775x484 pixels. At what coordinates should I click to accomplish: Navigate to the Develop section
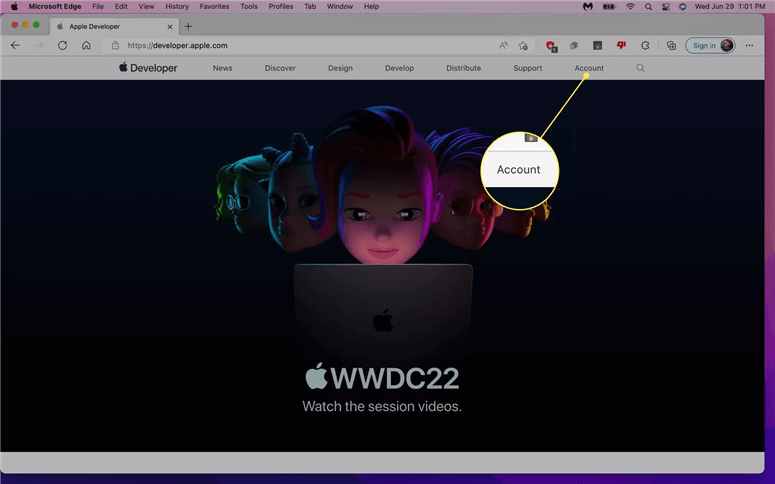399,68
